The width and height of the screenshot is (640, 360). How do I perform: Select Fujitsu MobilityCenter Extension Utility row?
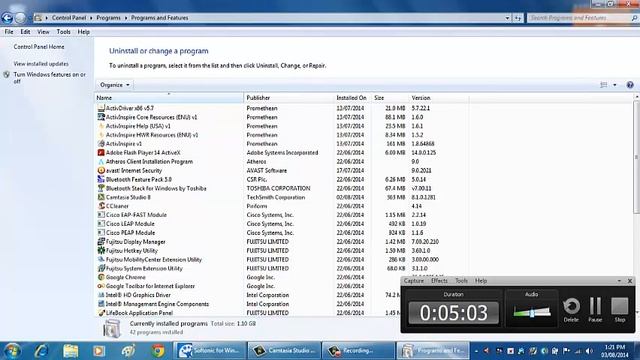click(282, 260)
